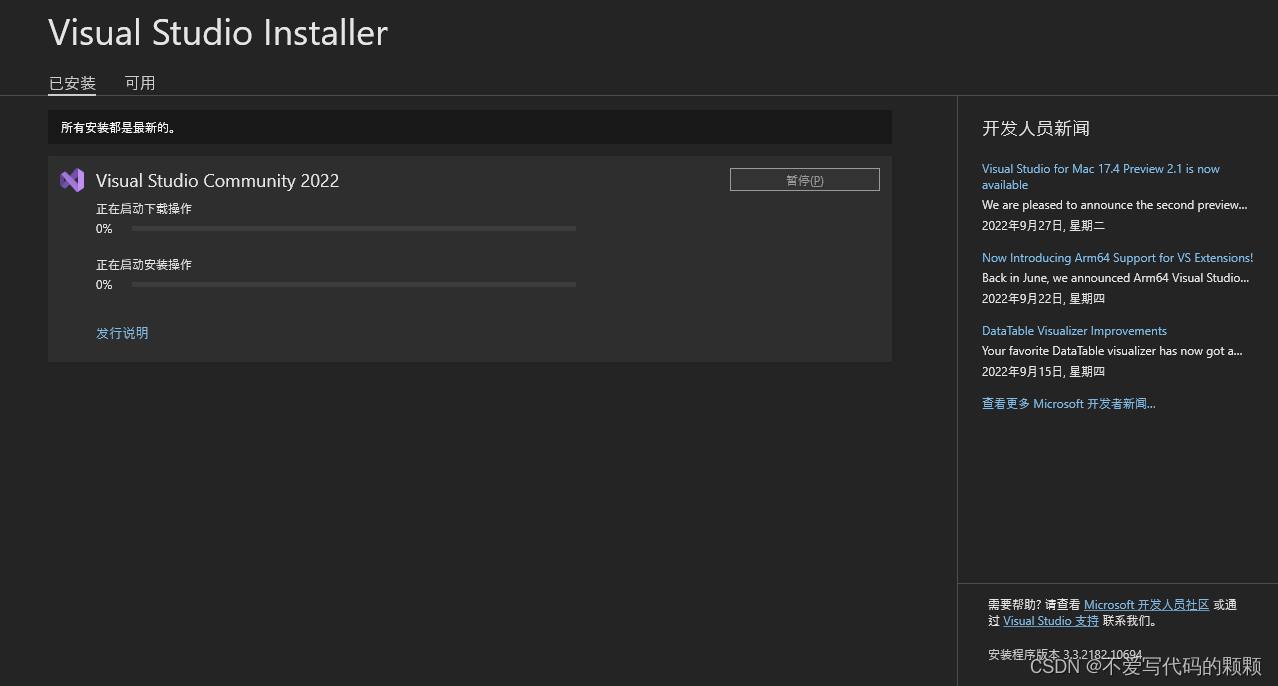Screen dimensions: 1278x686
Task: Click the Visual Studio Installer title
Action: pyautogui.click(x=218, y=33)
